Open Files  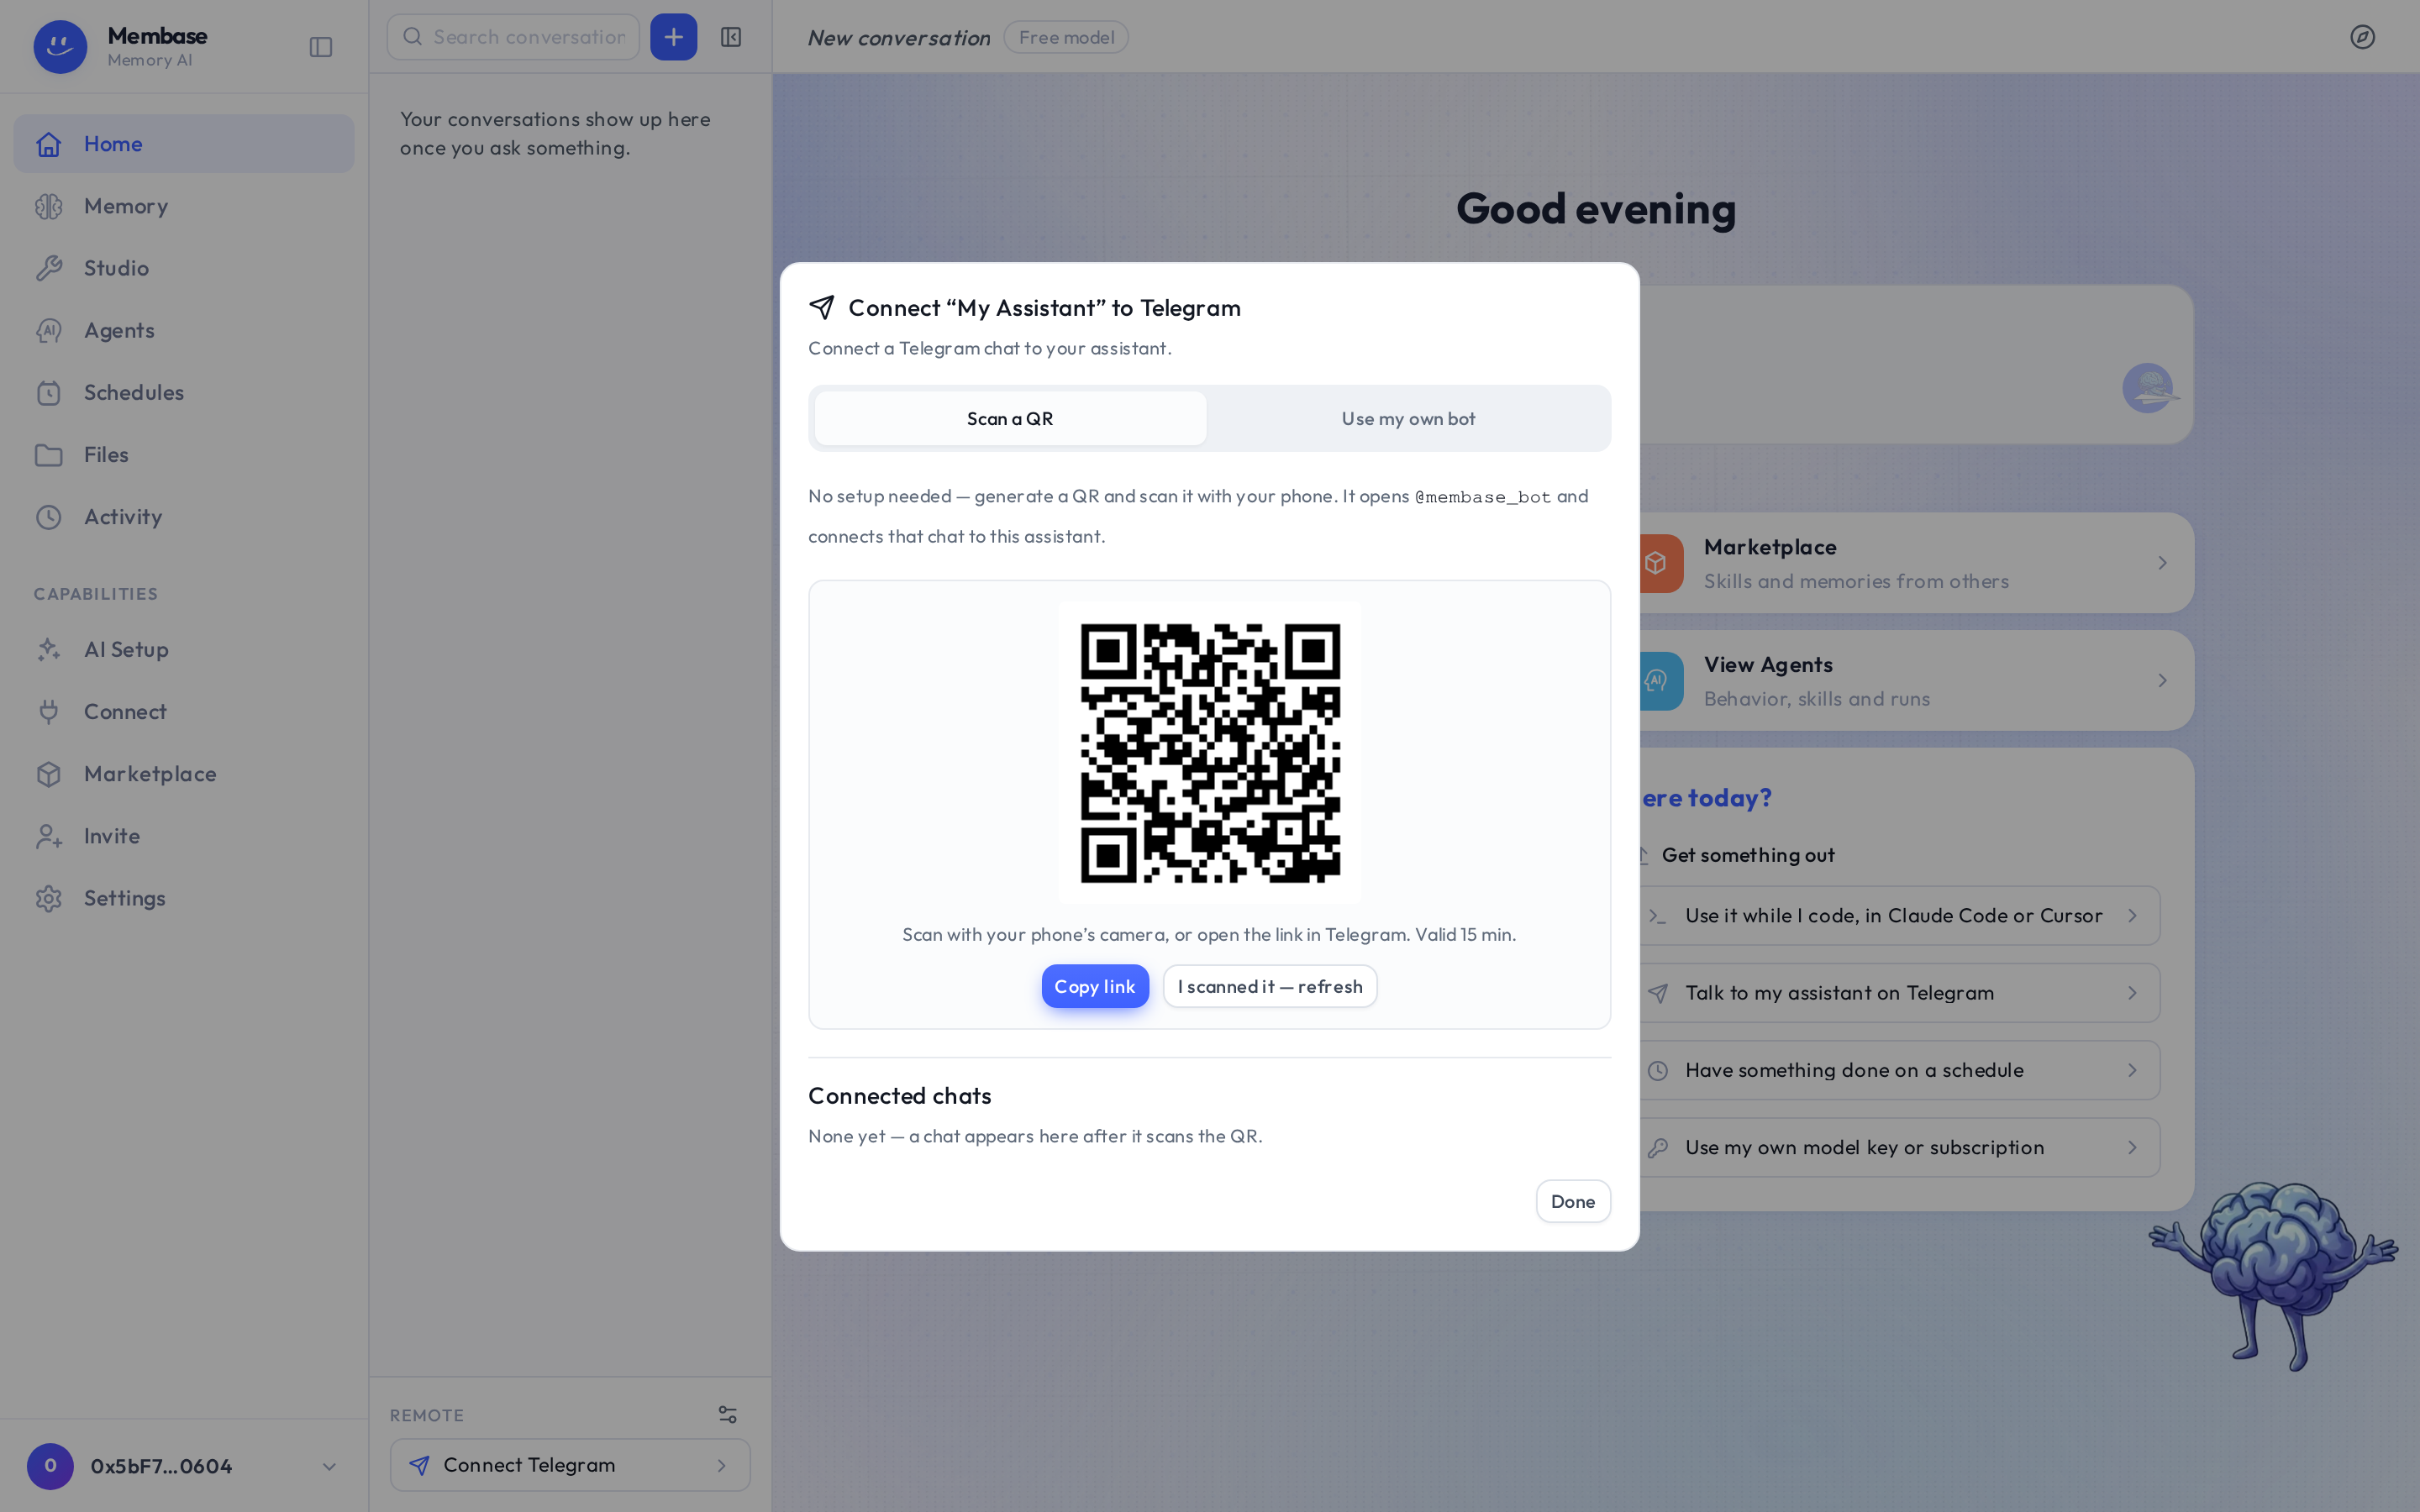(x=184, y=454)
